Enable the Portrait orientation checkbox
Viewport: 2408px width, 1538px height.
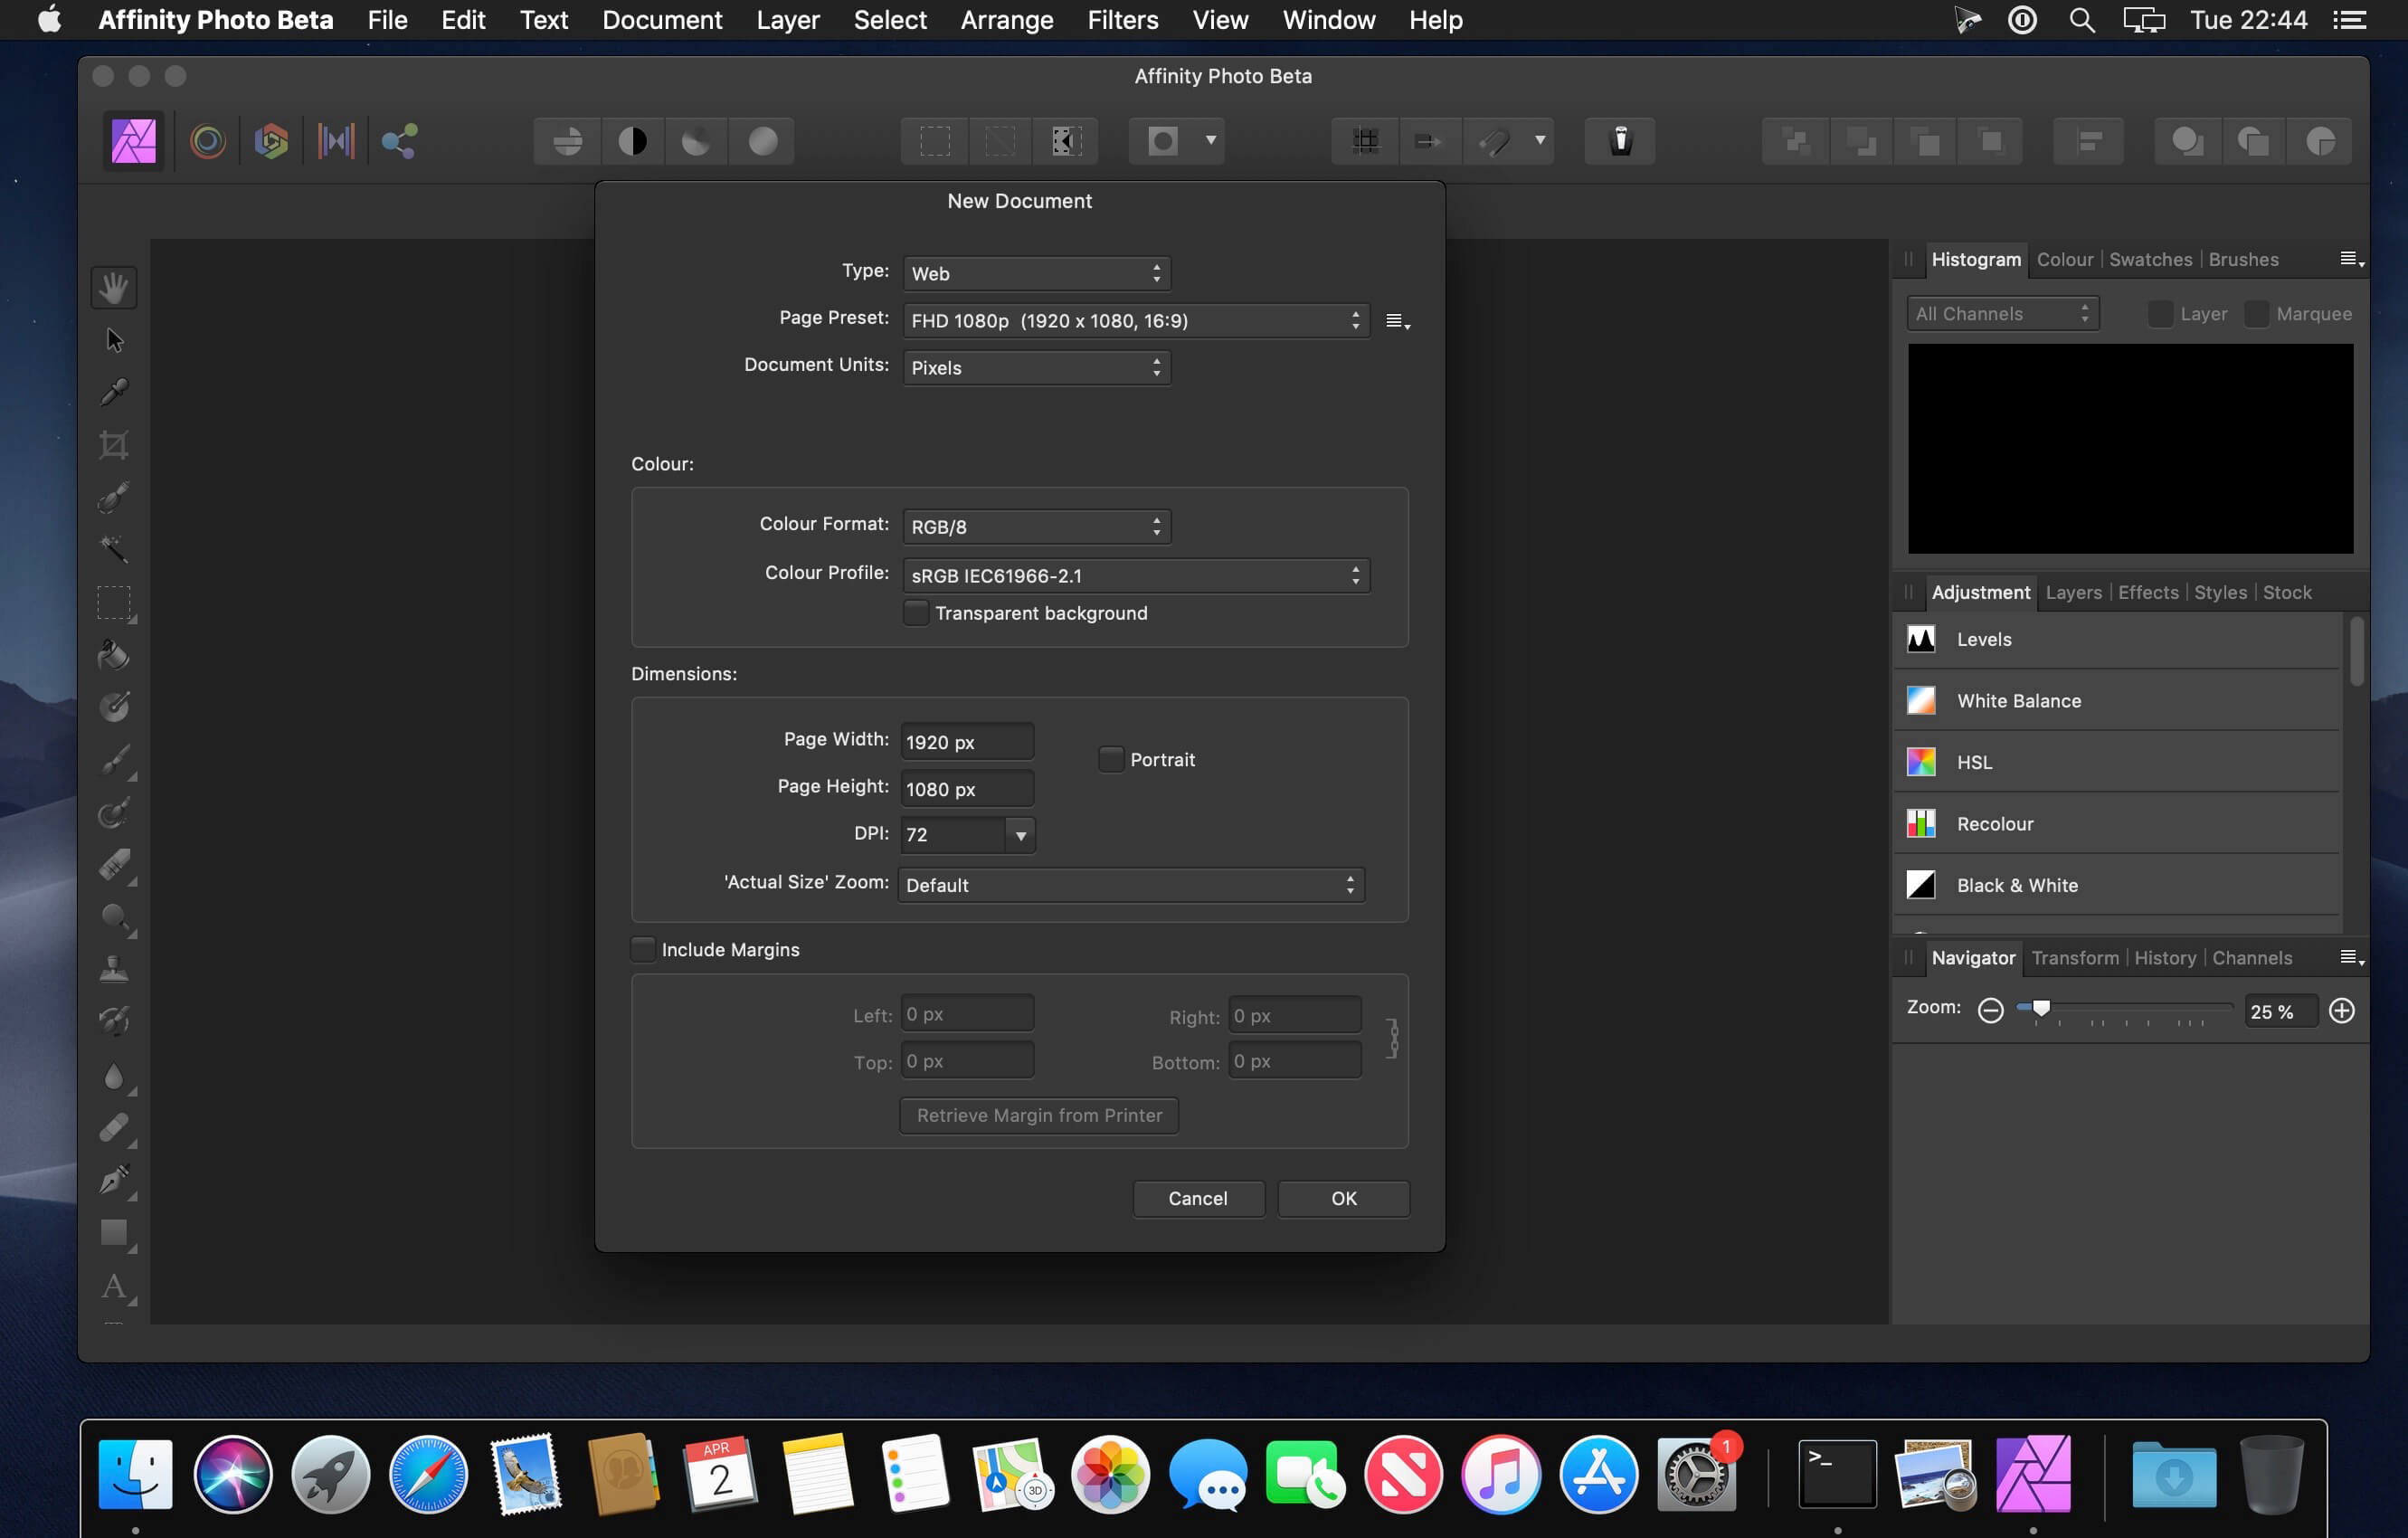(x=1107, y=758)
